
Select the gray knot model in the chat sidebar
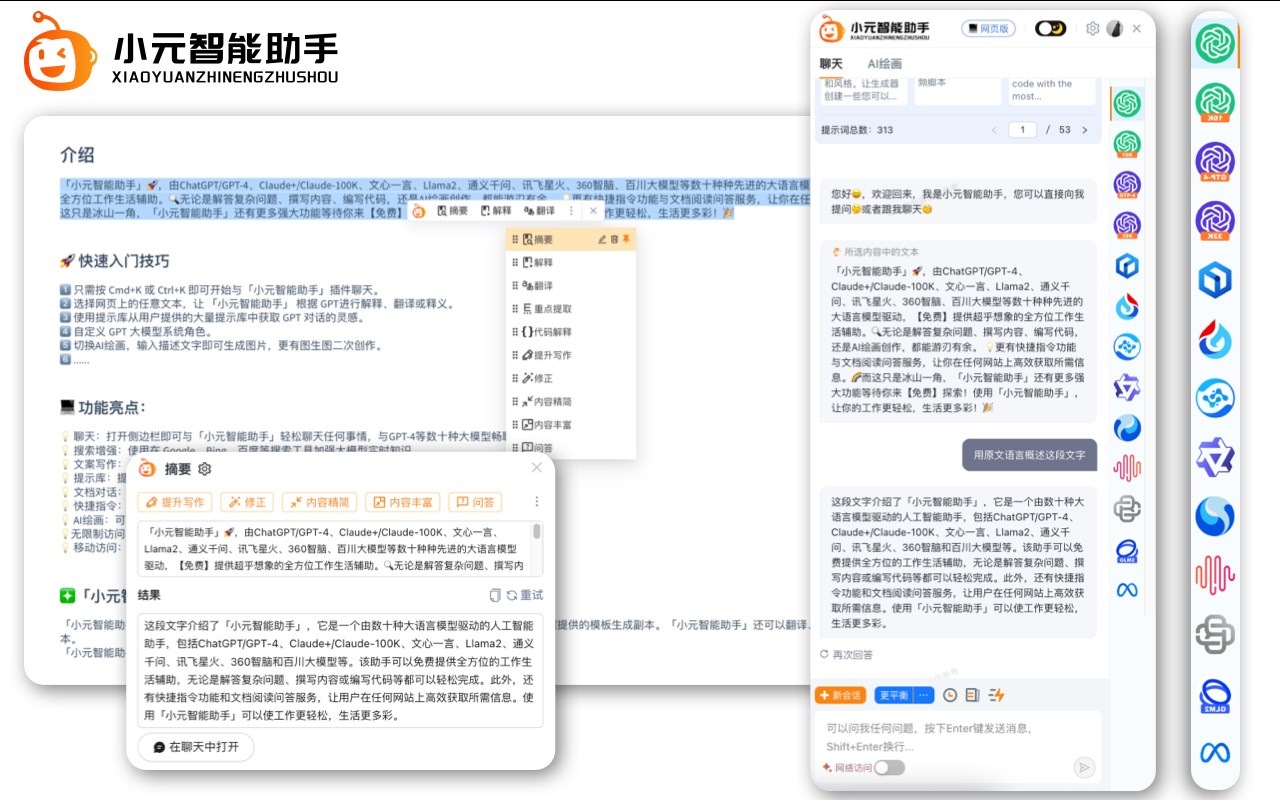tap(1128, 509)
